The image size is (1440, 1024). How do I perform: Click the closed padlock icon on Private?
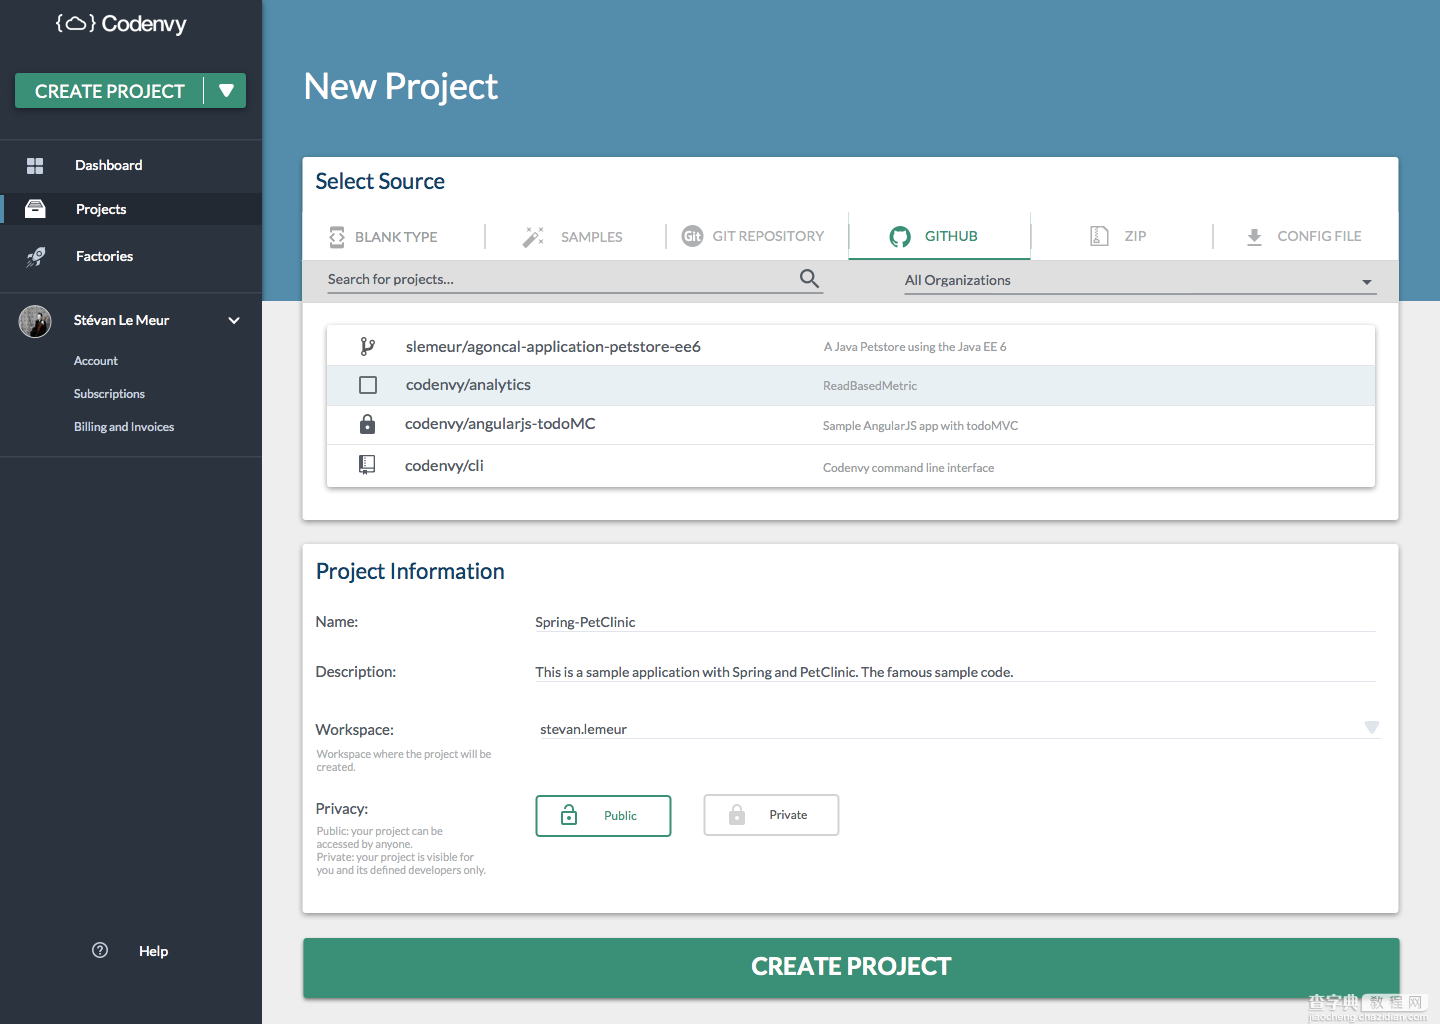click(737, 814)
